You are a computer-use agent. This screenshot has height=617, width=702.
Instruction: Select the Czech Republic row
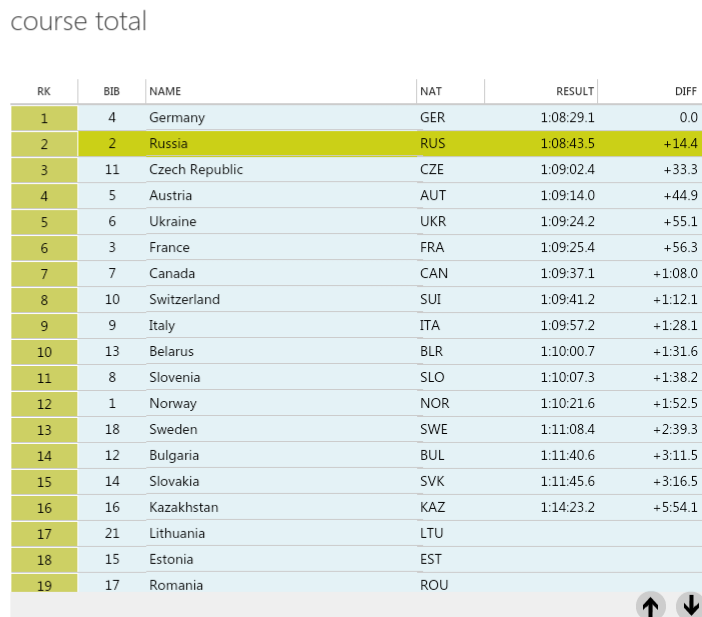tap(356, 170)
